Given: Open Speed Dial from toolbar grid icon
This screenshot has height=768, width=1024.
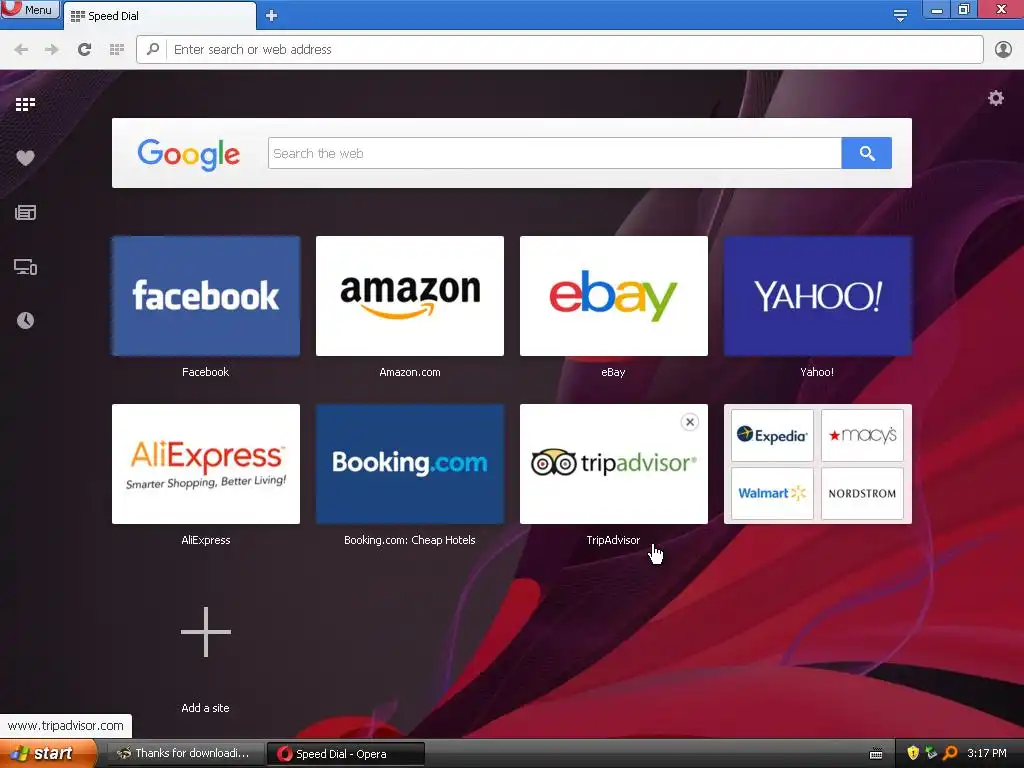Looking at the screenshot, I should coord(117,50).
